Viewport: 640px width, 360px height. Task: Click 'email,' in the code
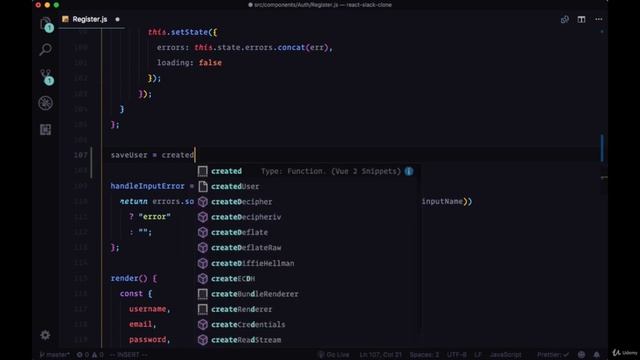point(143,324)
